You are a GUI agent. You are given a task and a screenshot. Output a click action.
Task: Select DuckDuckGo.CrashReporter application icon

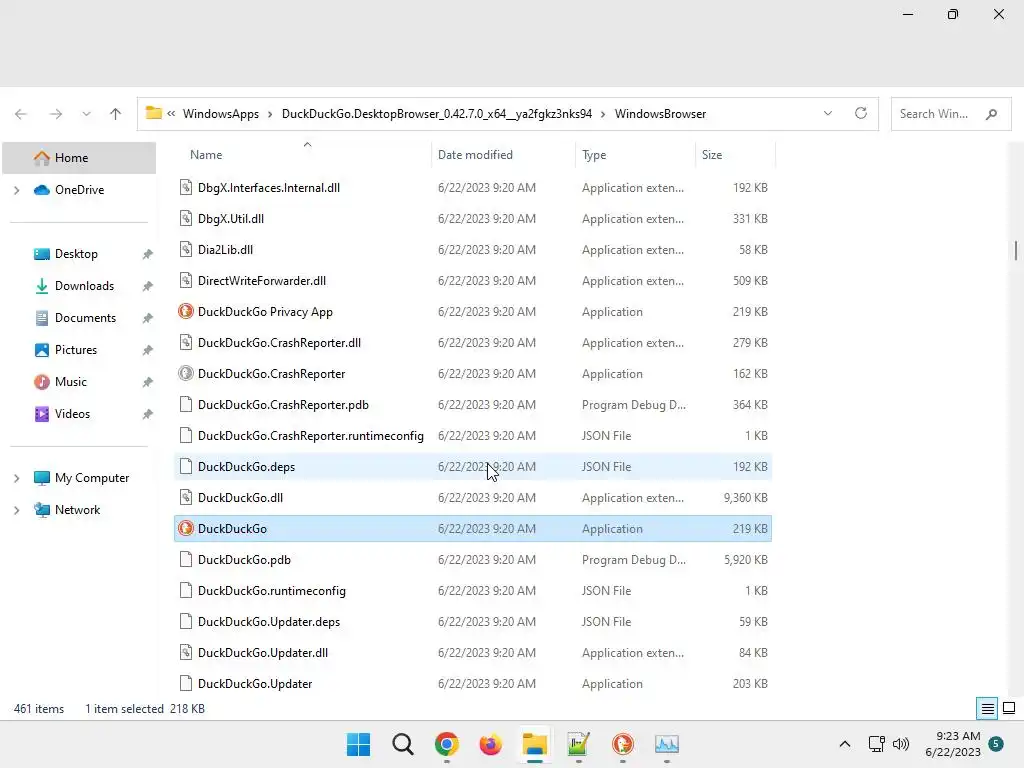click(x=186, y=373)
